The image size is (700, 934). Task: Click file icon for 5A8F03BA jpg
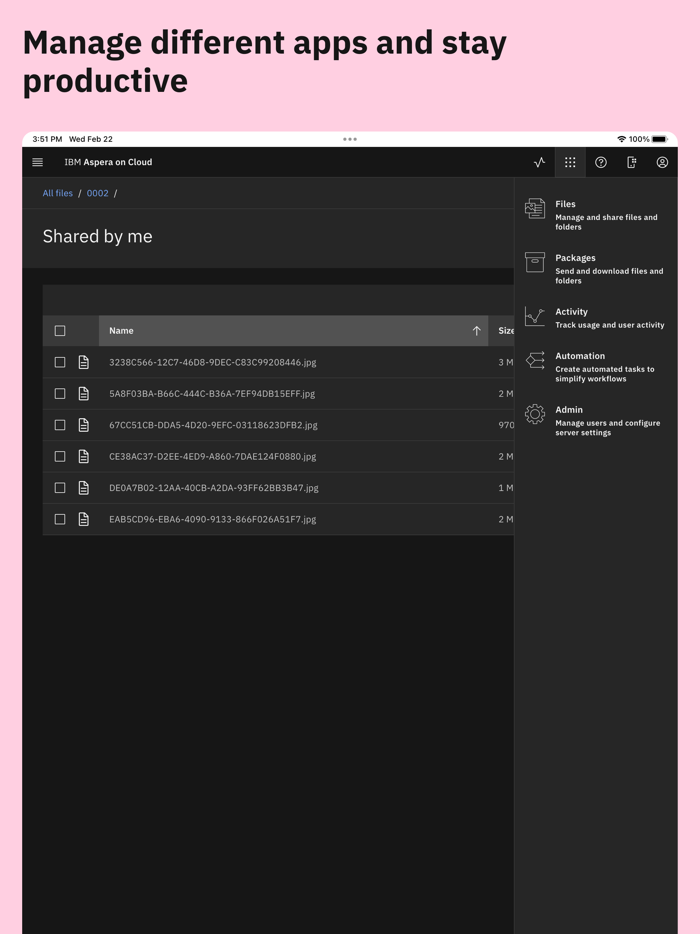coord(83,393)
